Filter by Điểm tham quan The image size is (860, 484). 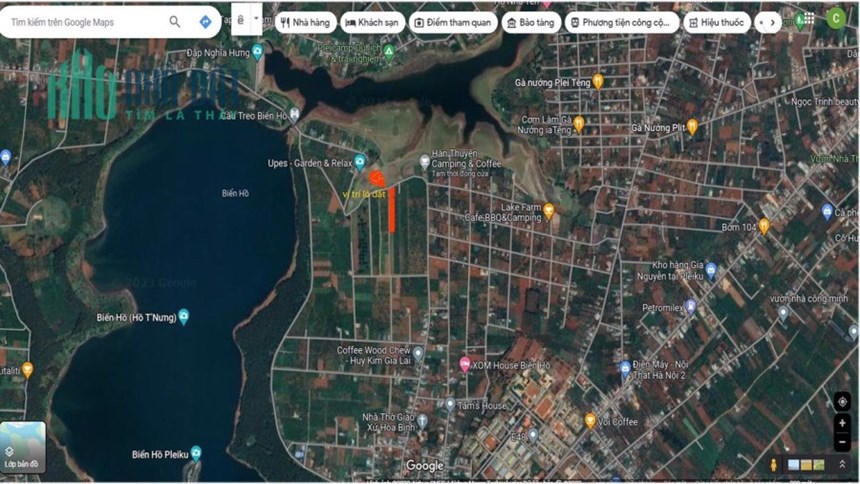pyautogui.click(x=453, y=22)
